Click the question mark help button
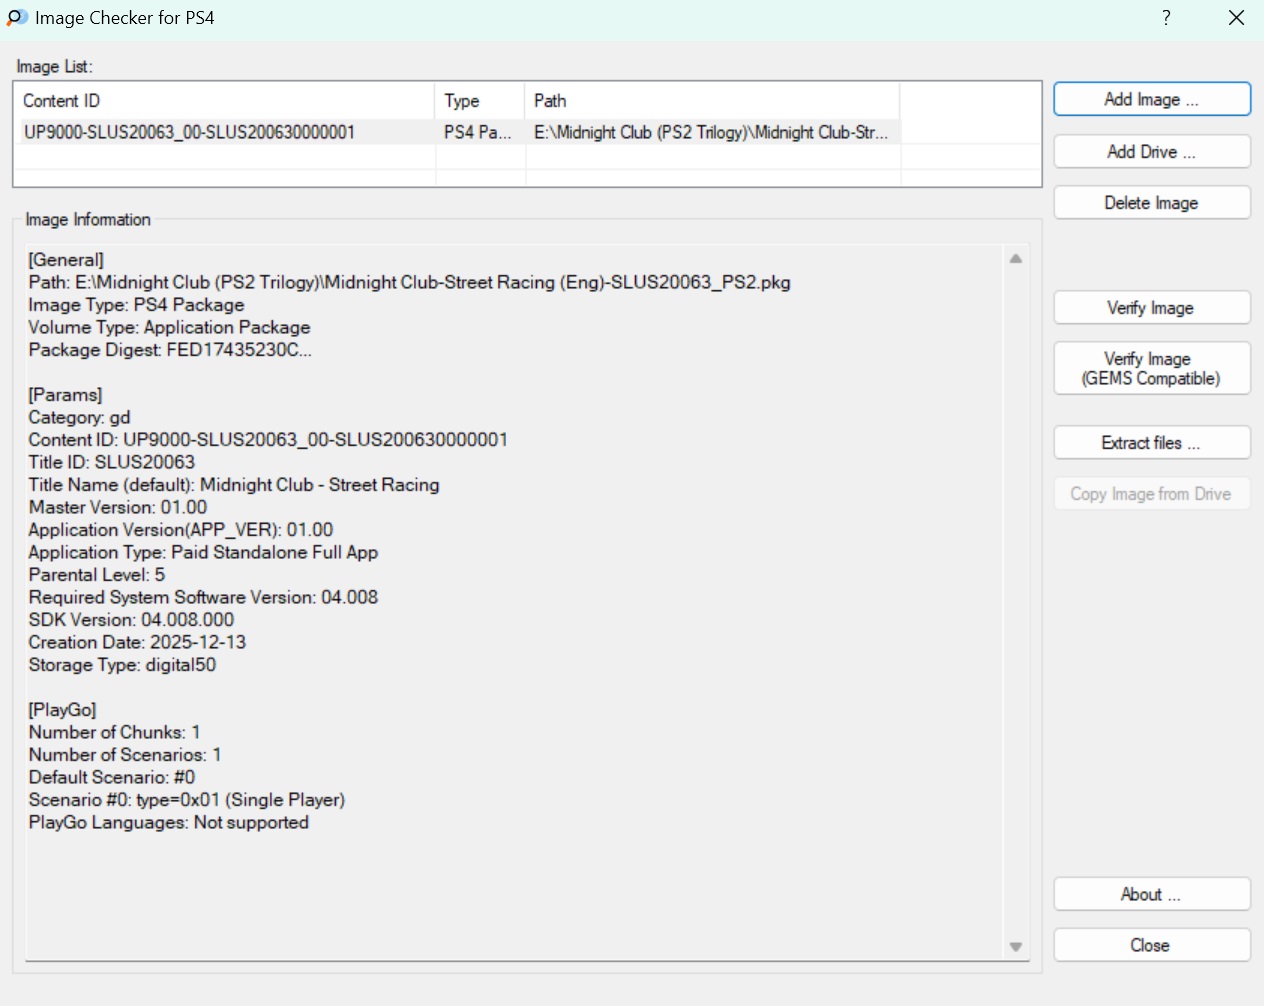The height and width of the screenshot is (1006, 1264). (1166, 18)
